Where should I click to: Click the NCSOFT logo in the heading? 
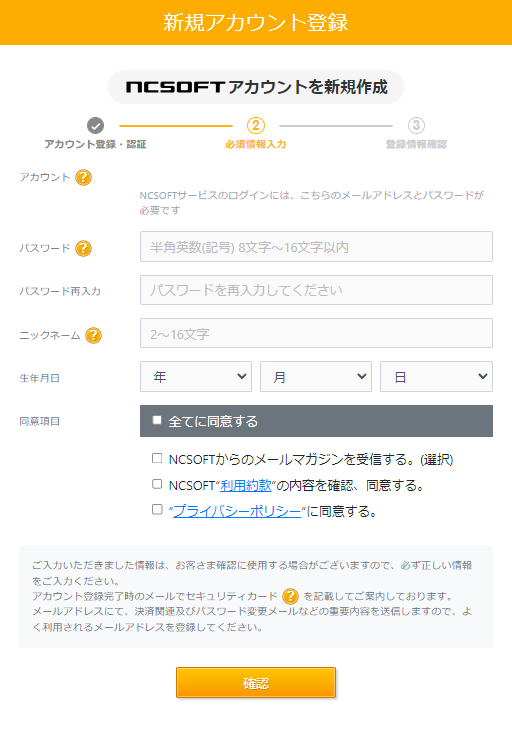175,87
